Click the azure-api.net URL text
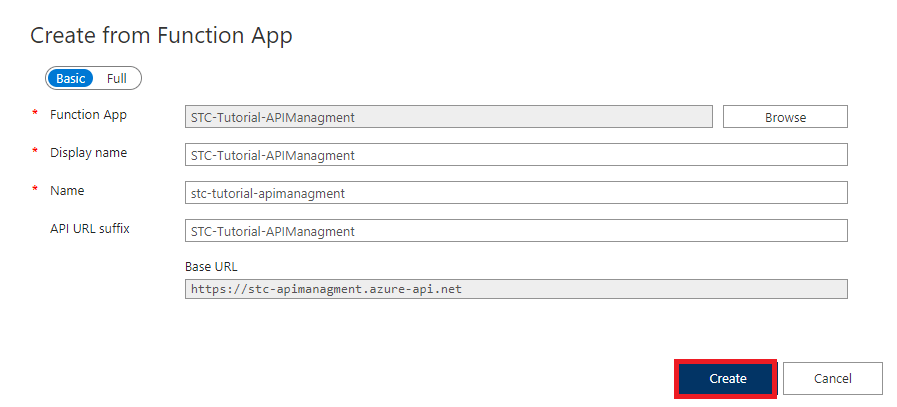 (328, 289)
